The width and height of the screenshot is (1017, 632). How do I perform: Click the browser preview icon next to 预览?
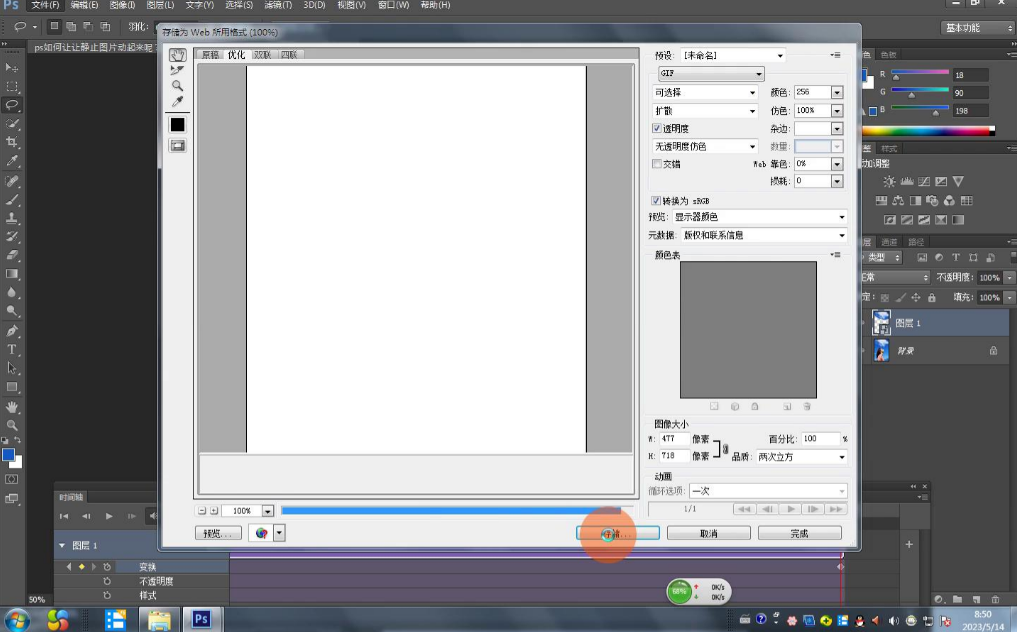pyautogui.click(x=261, y=533)
